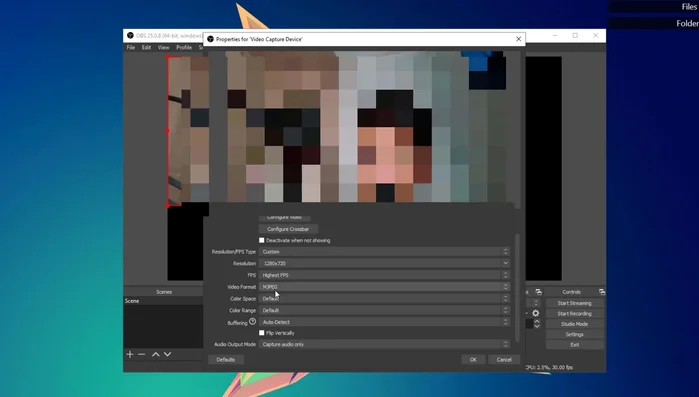Expand the Color Range dropdown
The width and height of the screenshot is (699, 397).
tap(384, 310)
